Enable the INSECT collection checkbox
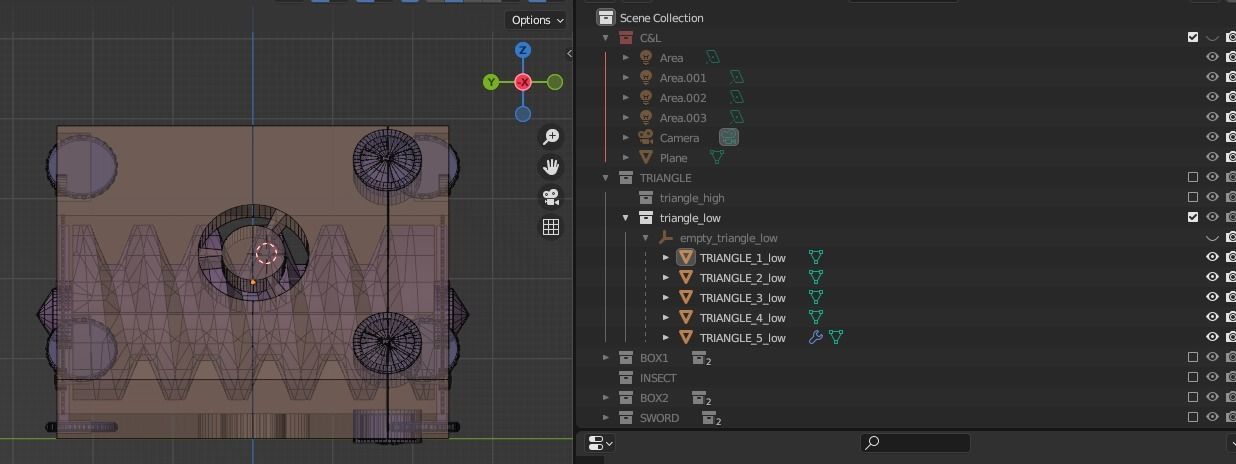This screenshot has height=464, width=1236. pos(1192,377)
